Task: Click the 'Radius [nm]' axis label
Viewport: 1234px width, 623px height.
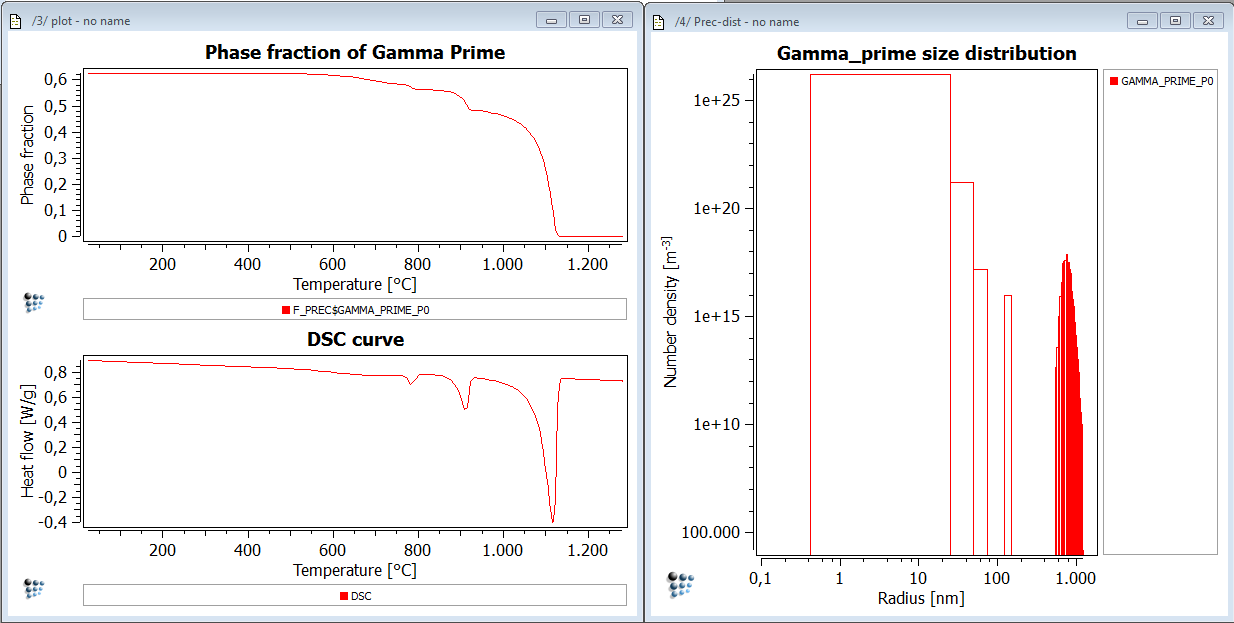Action: click(x=919, y=599)
